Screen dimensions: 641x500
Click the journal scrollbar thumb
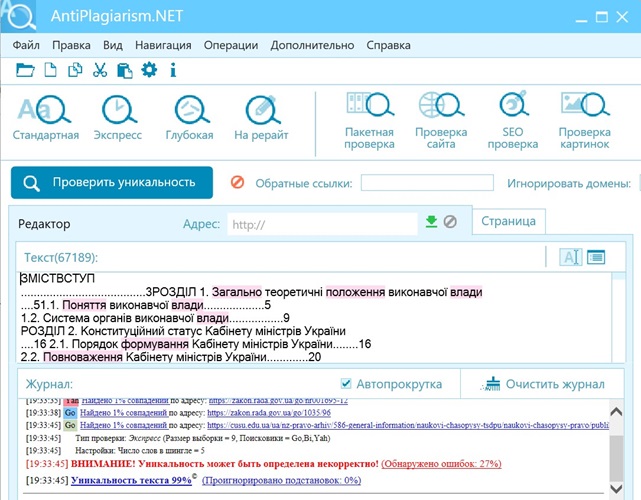coord(616,458)
